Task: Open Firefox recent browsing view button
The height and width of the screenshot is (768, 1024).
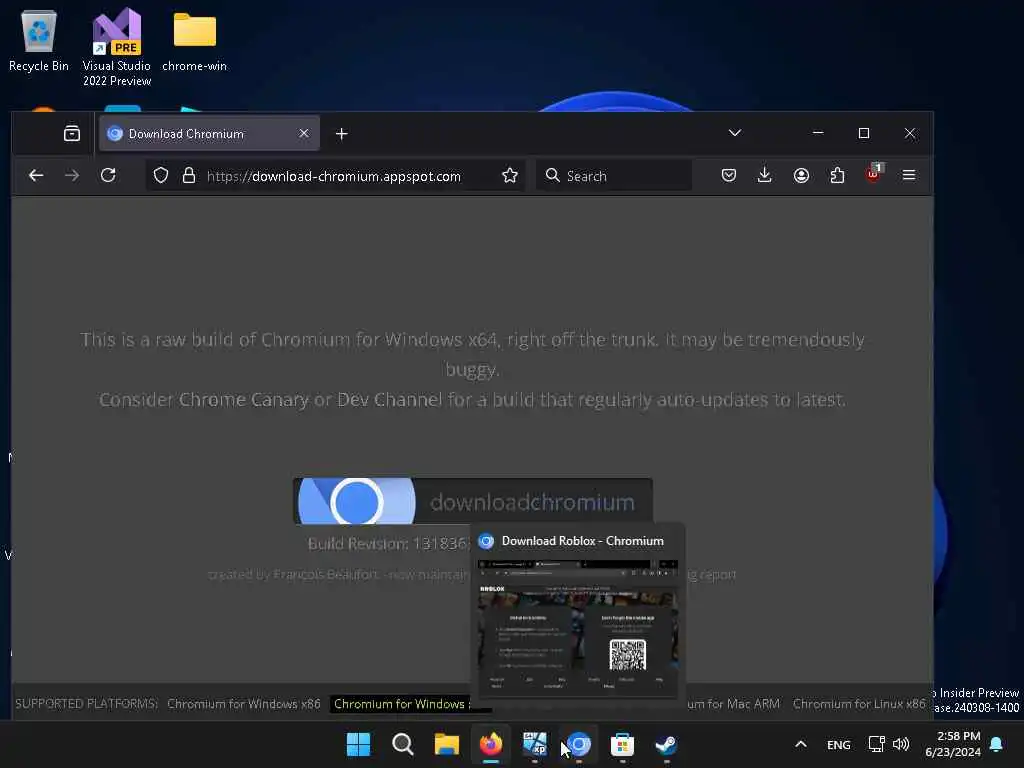Action: (72, 133)
